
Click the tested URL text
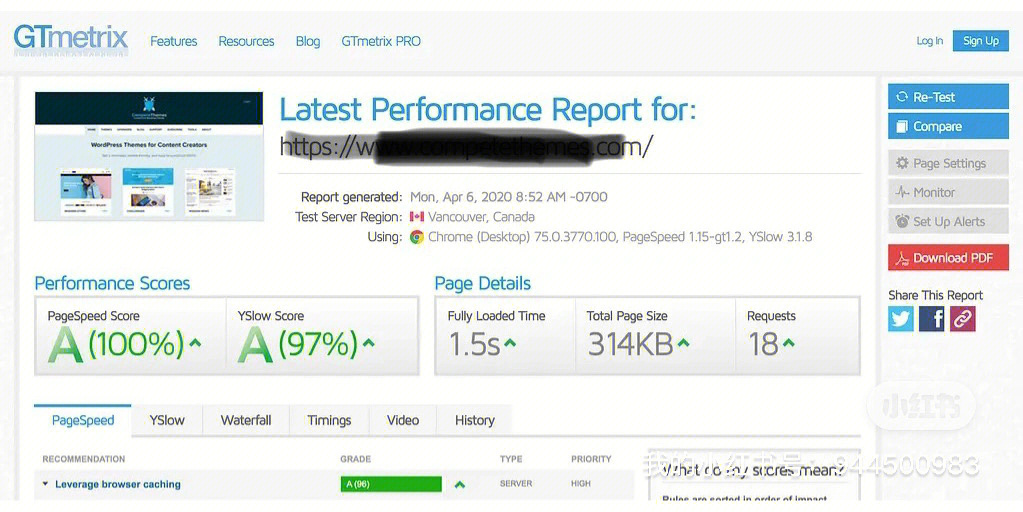pos(466,146)
